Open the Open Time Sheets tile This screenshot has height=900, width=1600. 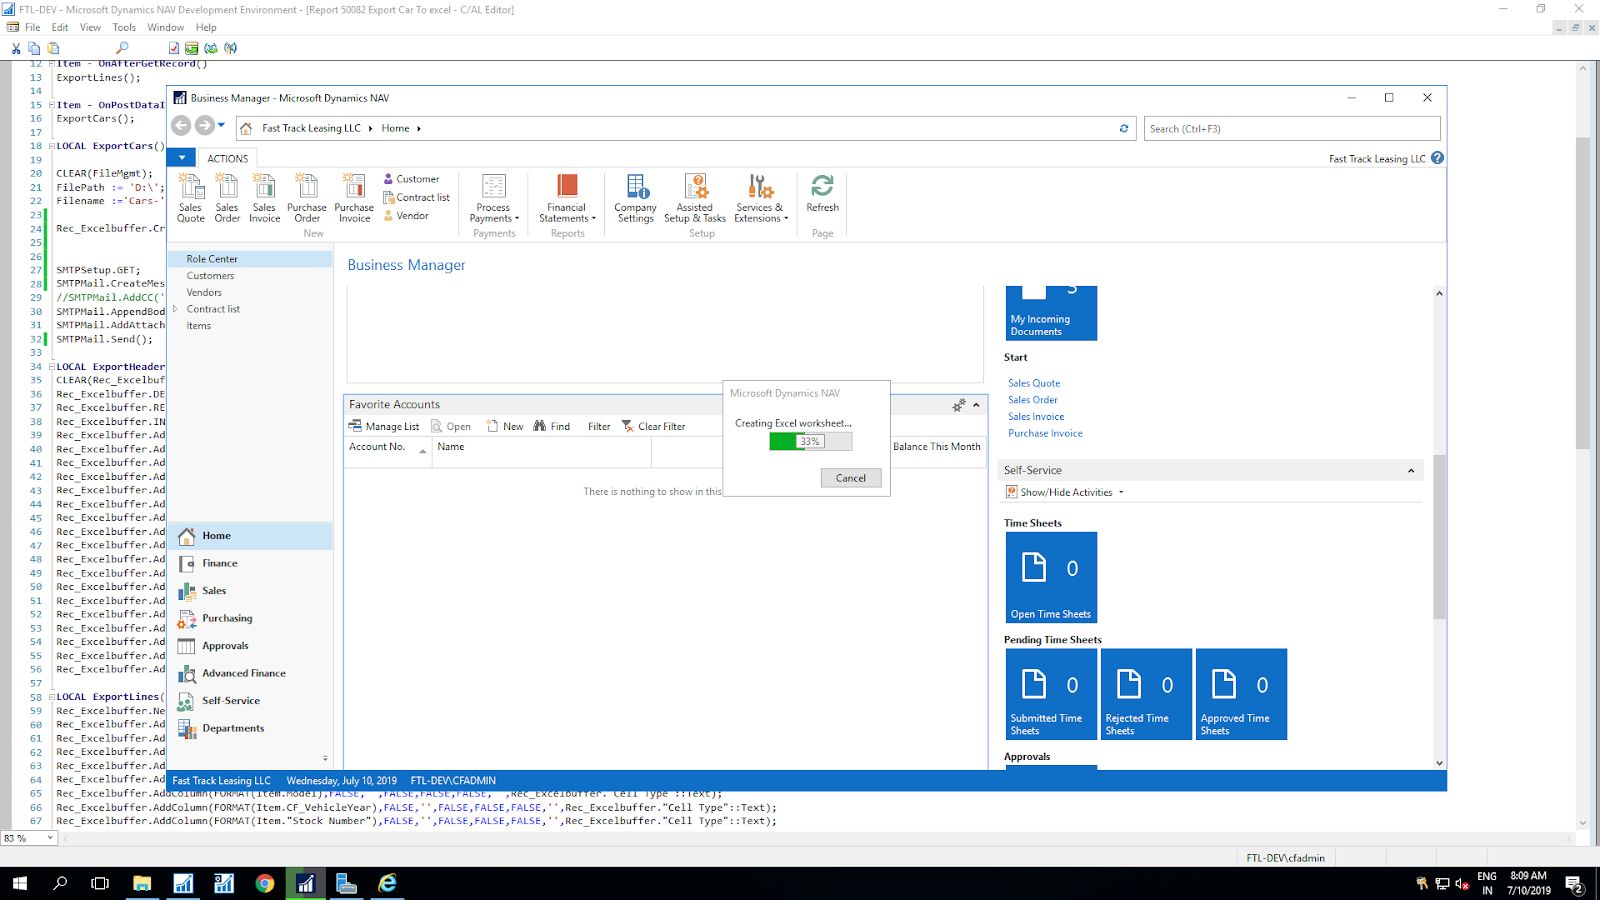coord(1051,578)
